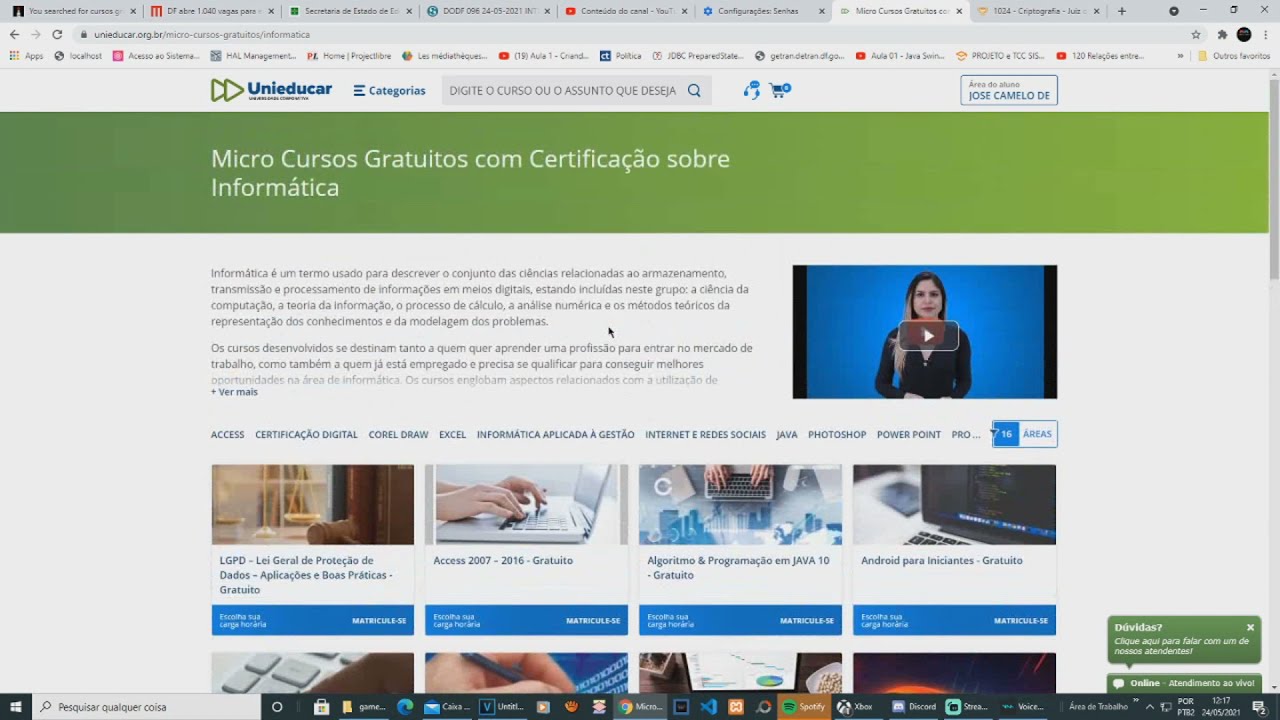Click the magnifier search icon
1280x720 pixels.
(694, 90)
